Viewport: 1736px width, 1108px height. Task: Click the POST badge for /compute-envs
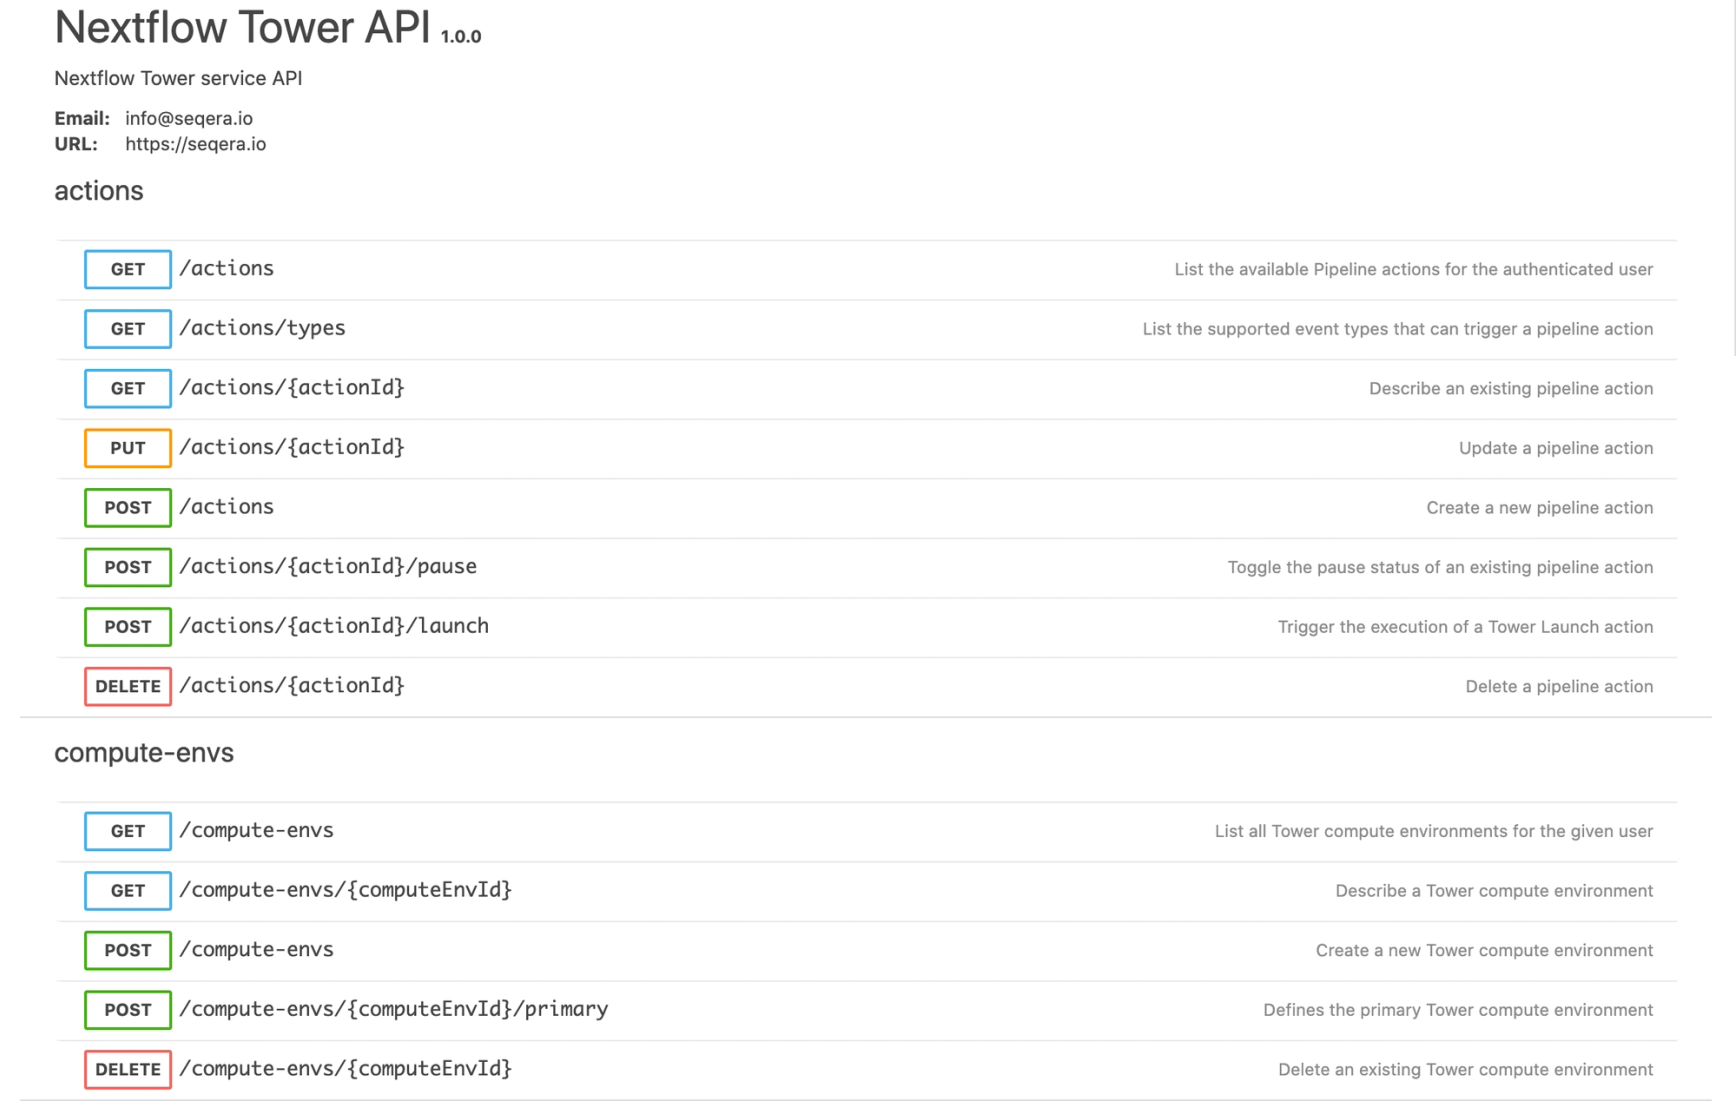point(128,950)
